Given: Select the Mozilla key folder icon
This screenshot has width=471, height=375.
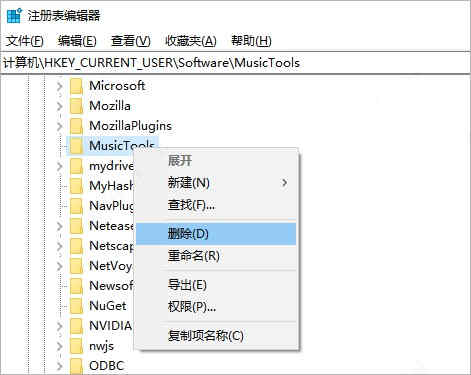Looking at the screenshot, I should coord(76,106).
